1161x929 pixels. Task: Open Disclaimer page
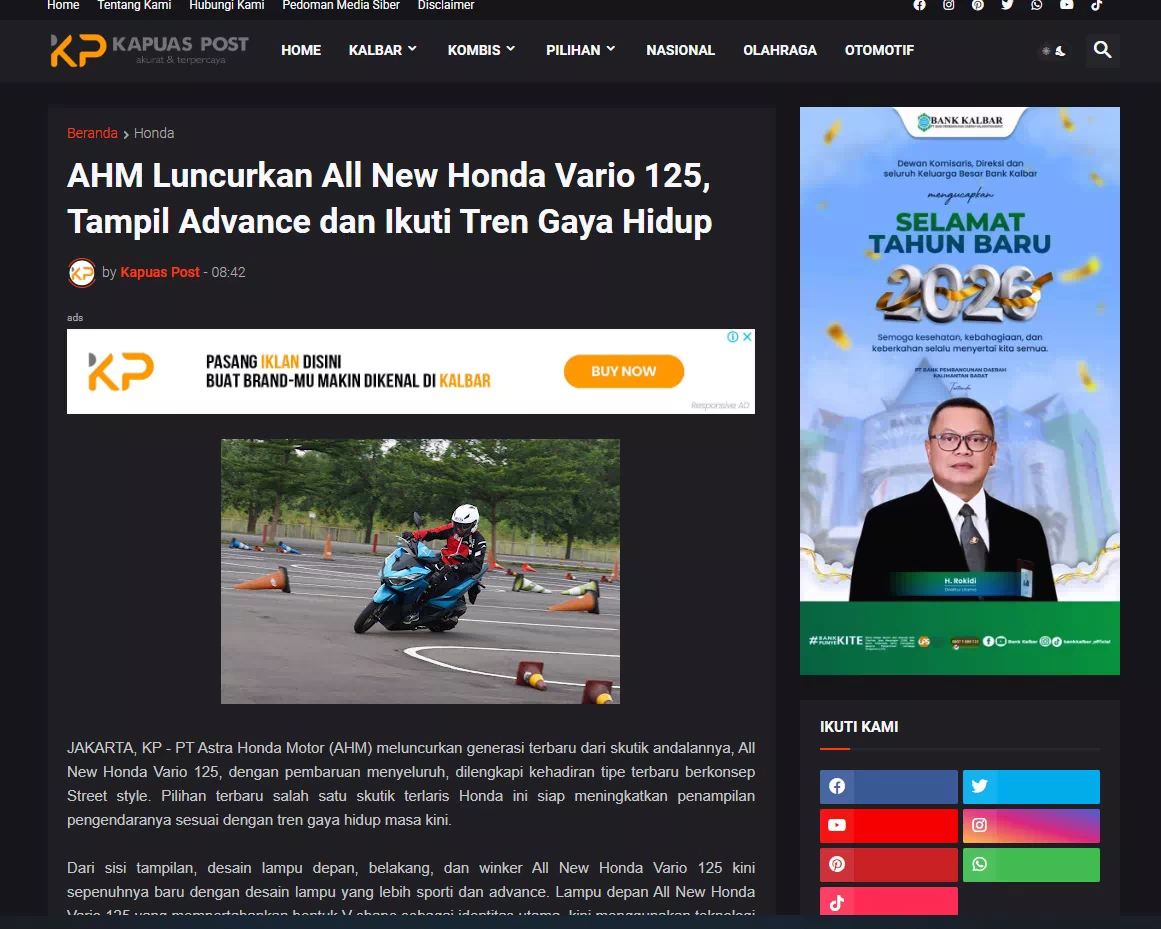point(446,5)
